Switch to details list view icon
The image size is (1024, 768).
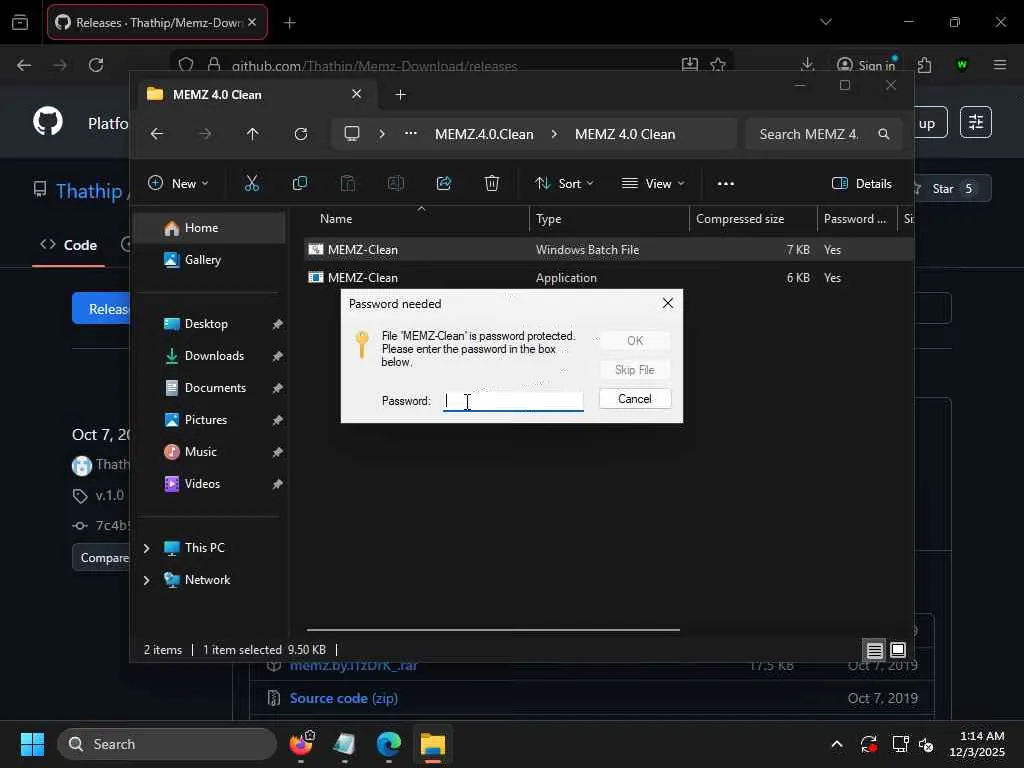point(874,650)
